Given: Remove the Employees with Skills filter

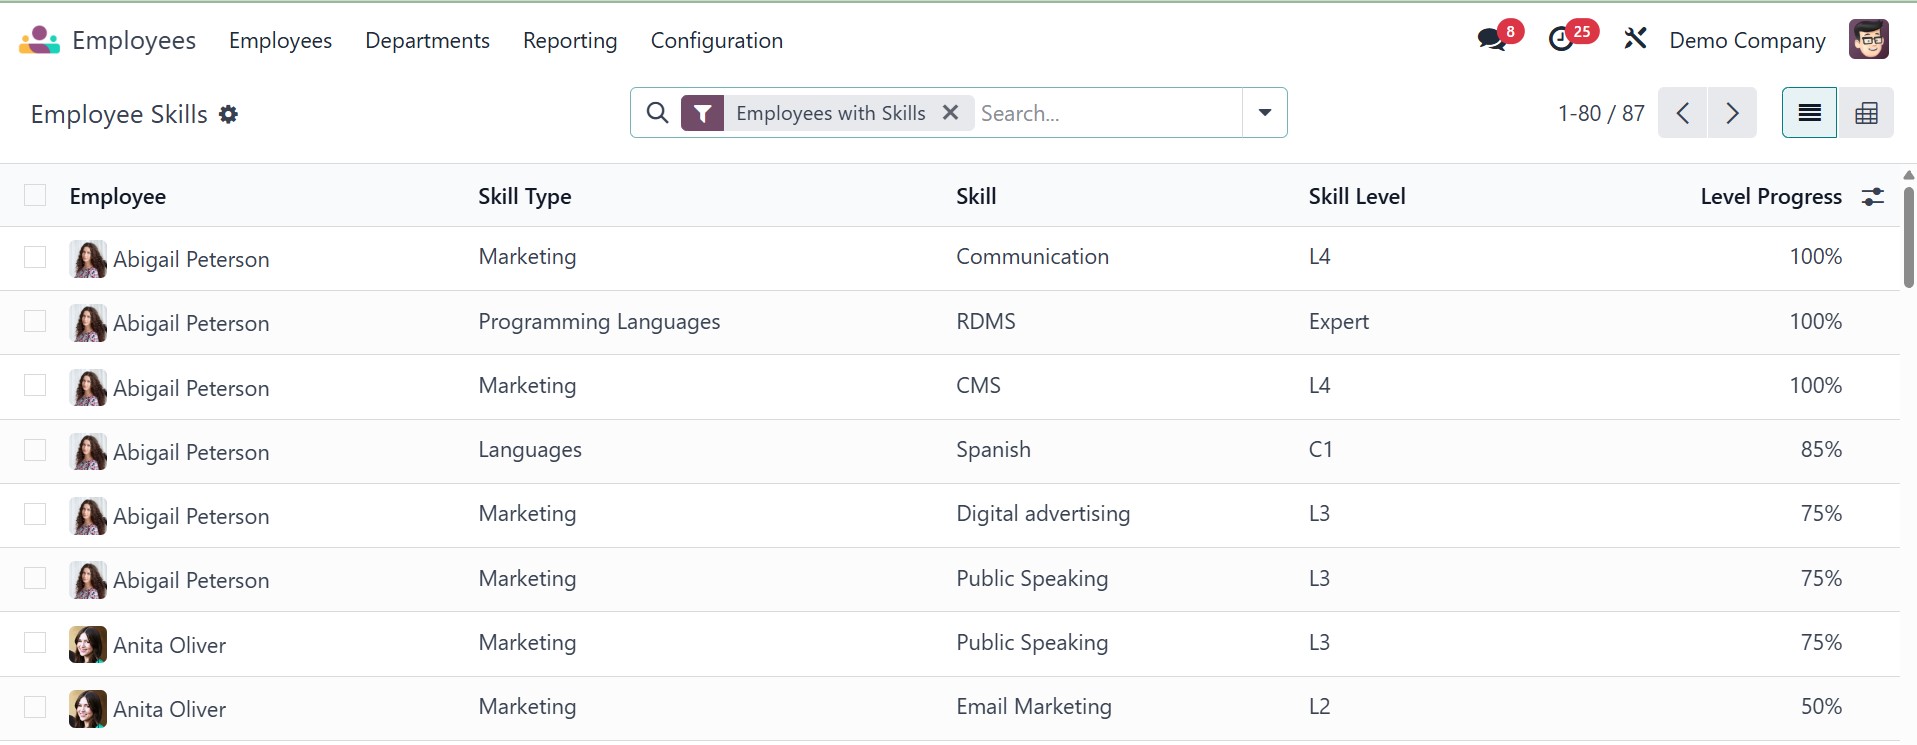Looking at the screenshot, I should coord(951,113).
